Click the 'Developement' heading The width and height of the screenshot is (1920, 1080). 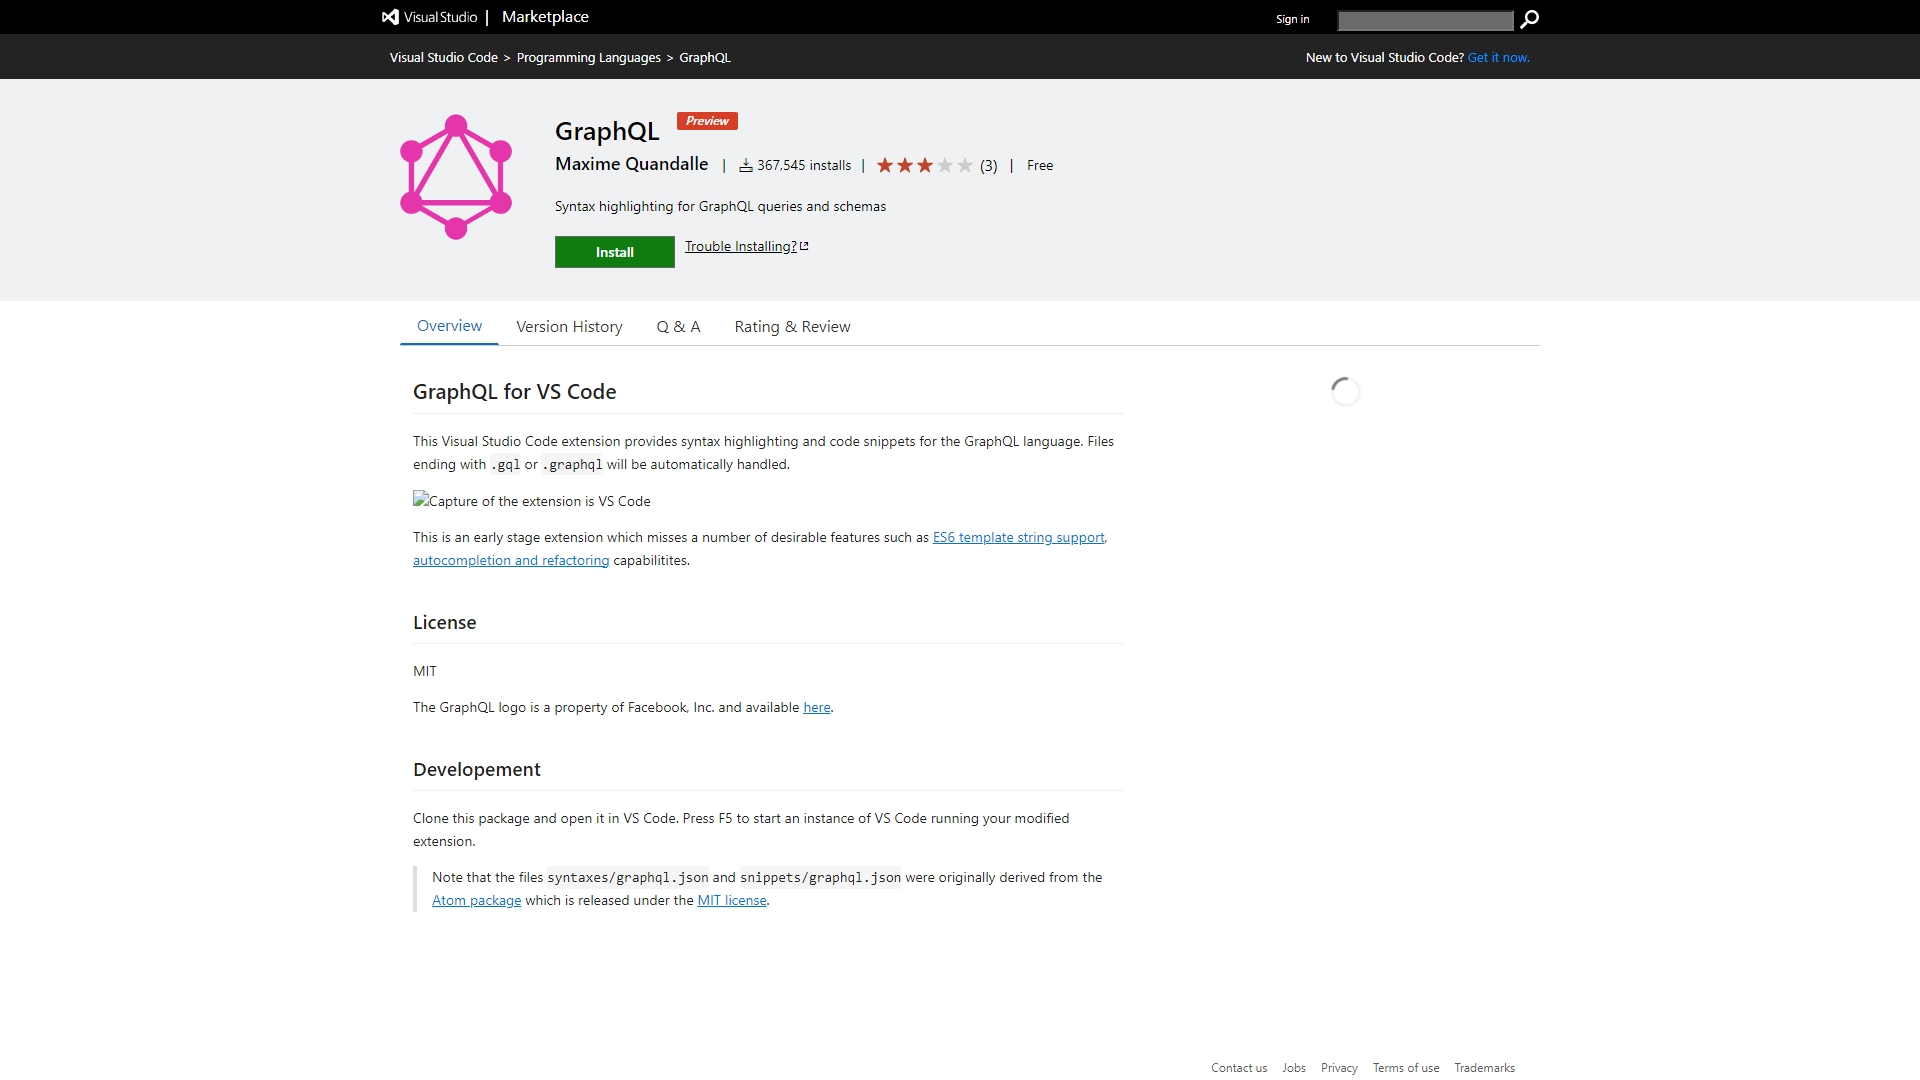pos(476,769)
